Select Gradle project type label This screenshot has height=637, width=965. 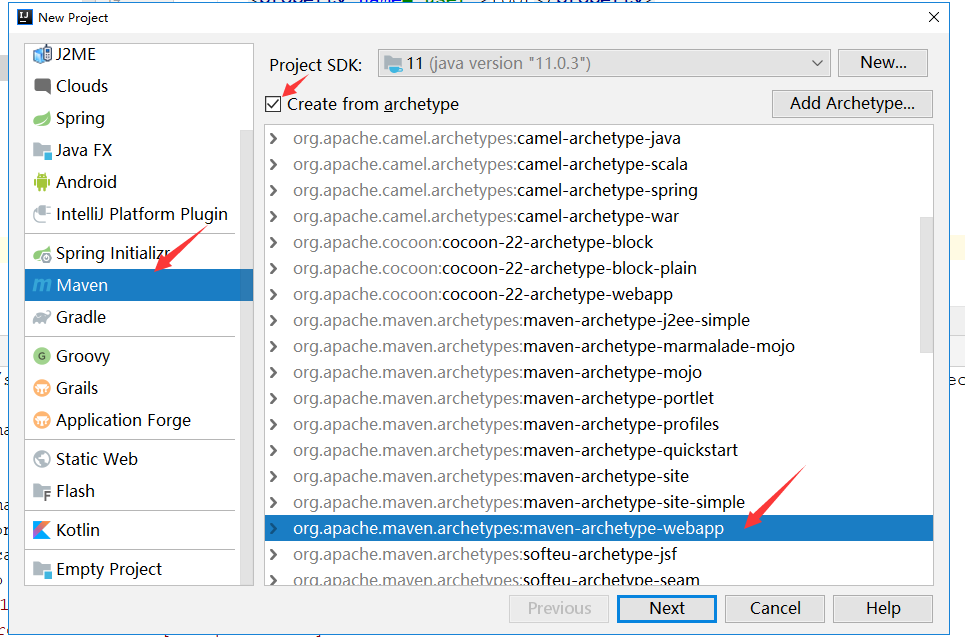81,318
